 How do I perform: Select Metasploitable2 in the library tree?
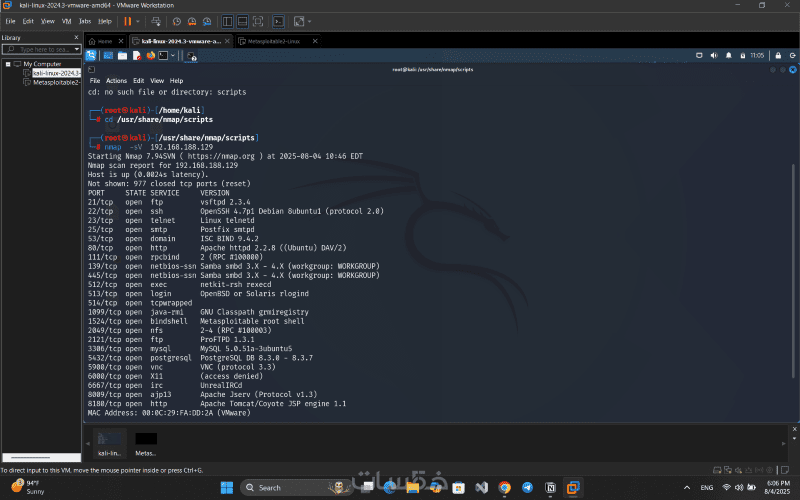(x=56, y=83)
